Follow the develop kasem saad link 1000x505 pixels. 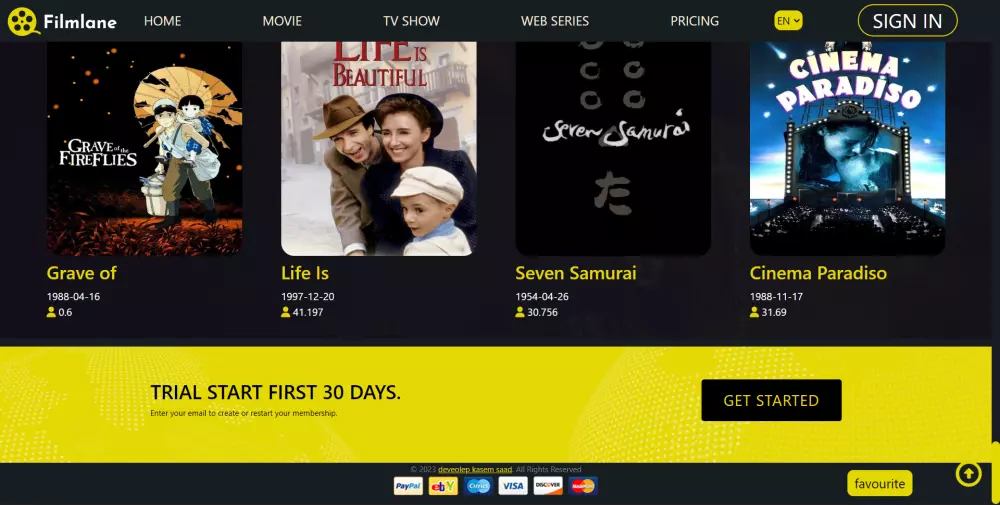(x=475, y=469)
